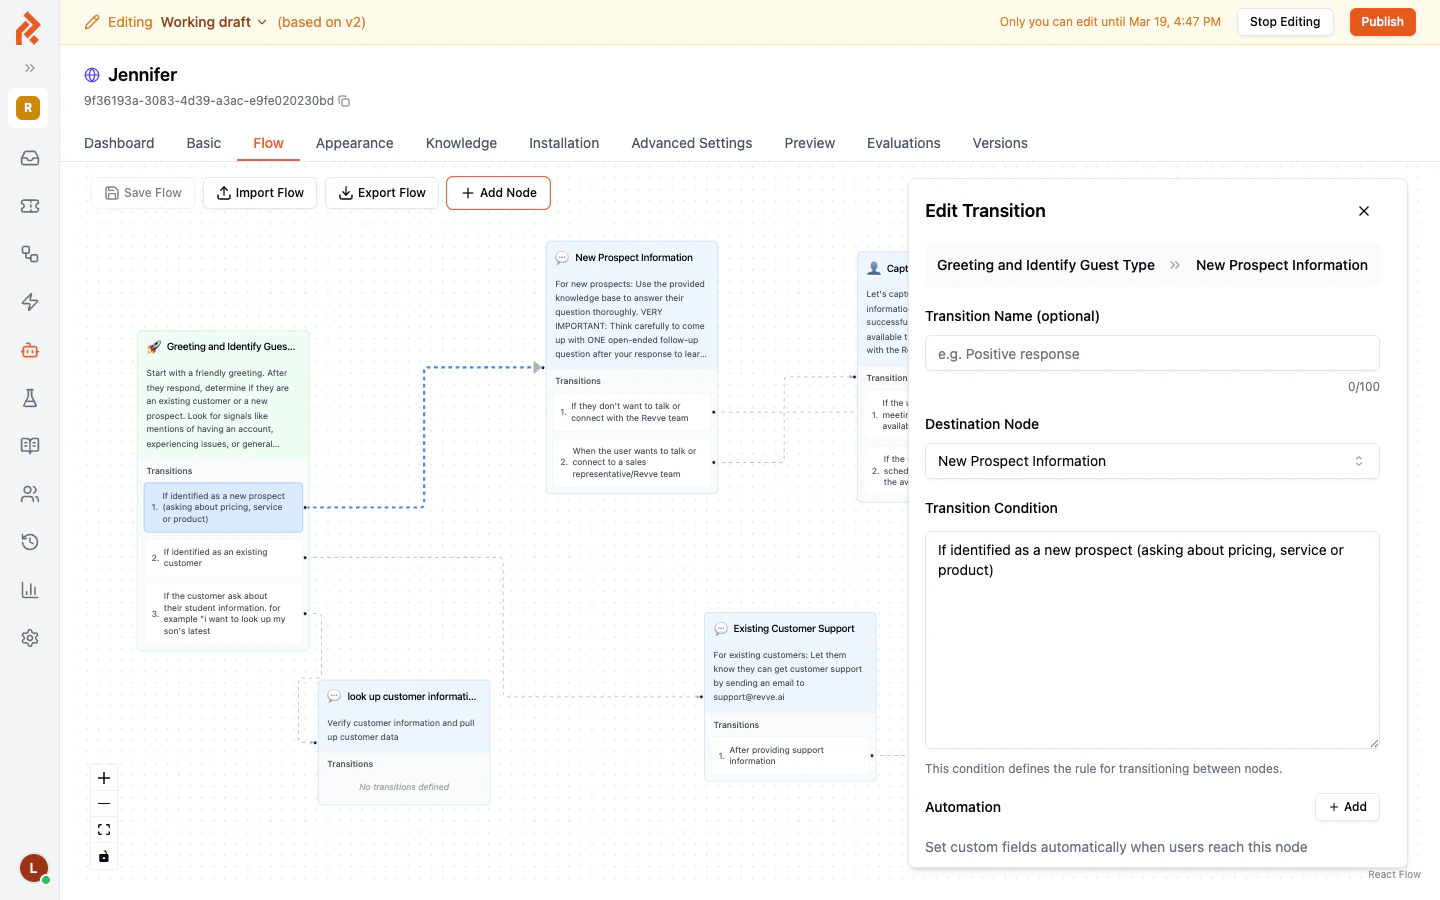Switch to the Evaluations tab
The height and width of the screenshot is (900, 1440).
coord(903,143)
